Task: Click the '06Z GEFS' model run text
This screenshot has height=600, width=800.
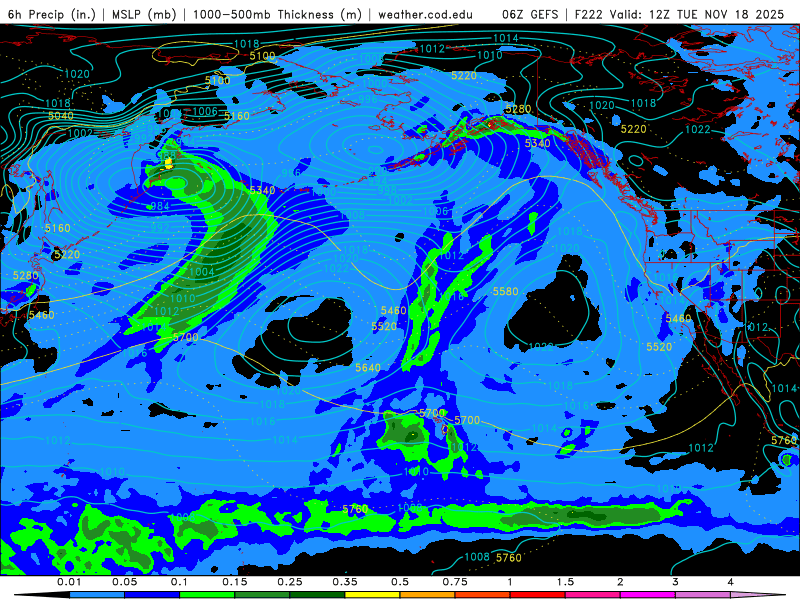Action: [530, 14]
